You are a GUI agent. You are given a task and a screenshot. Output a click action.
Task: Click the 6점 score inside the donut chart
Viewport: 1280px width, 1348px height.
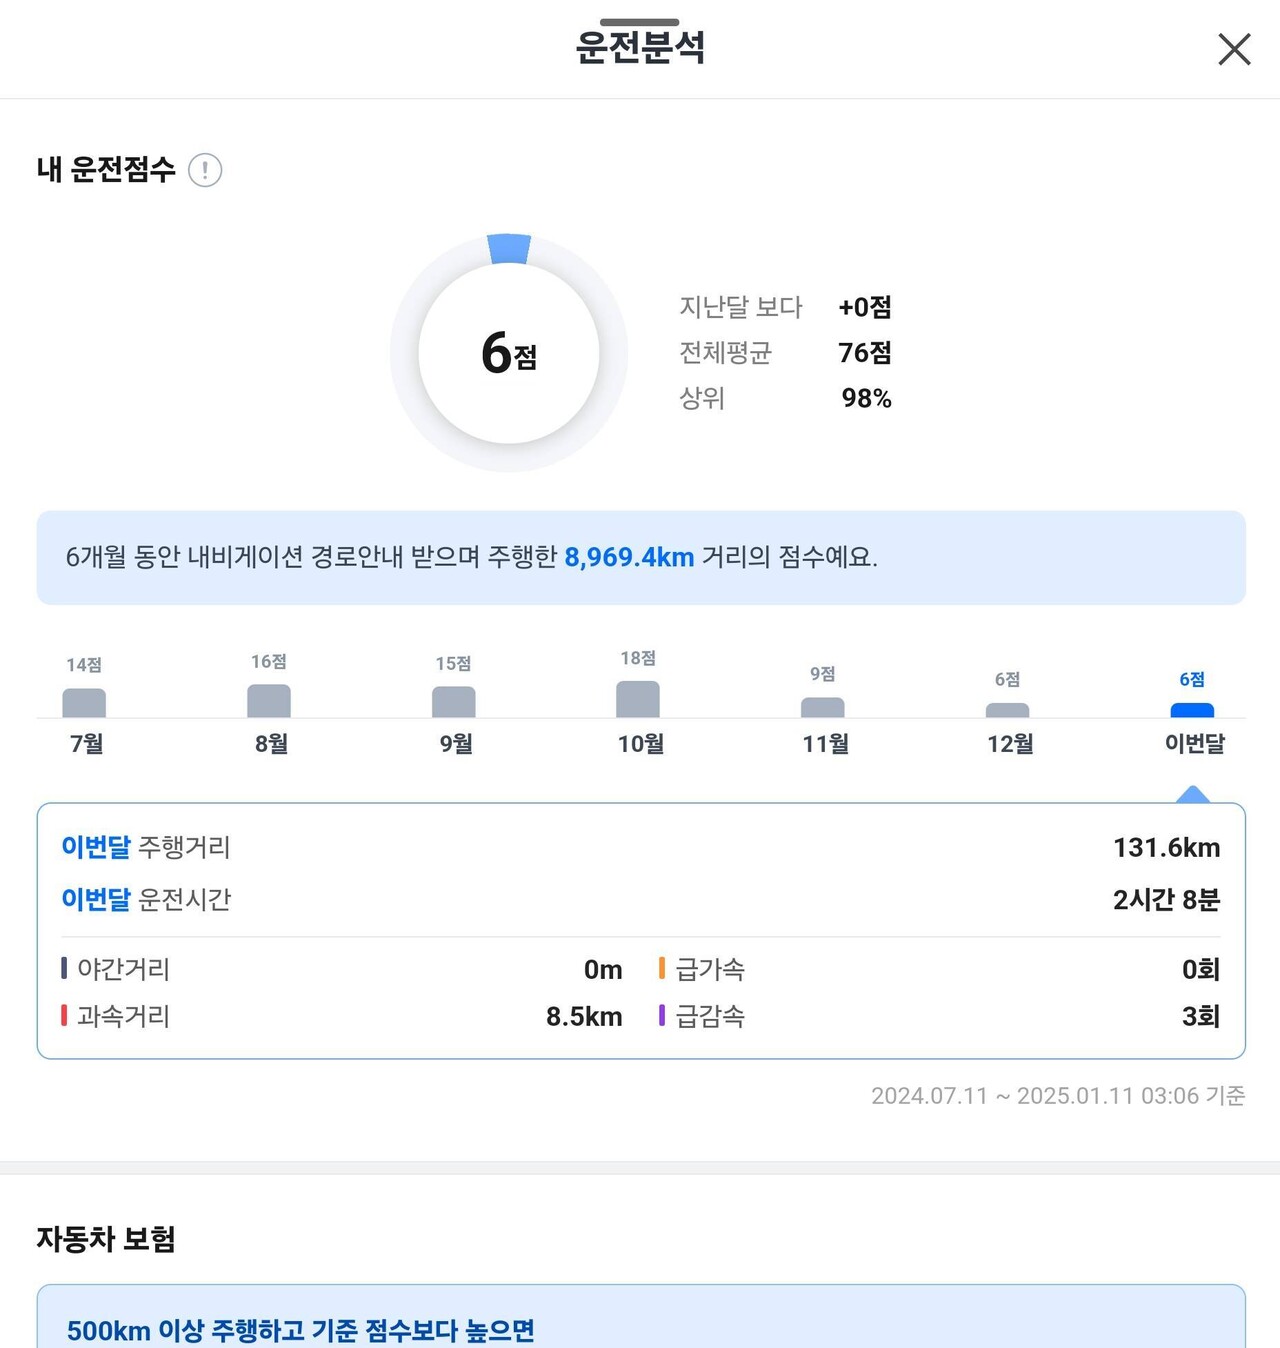click(509, 353)
